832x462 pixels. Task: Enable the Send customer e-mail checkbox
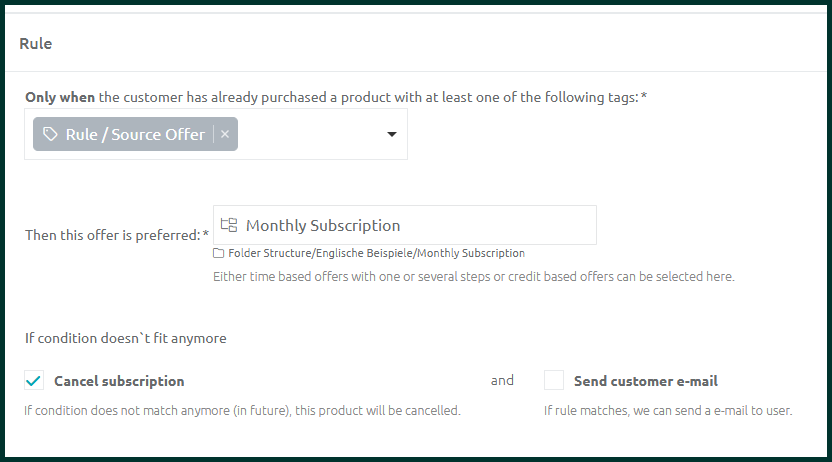554,380
